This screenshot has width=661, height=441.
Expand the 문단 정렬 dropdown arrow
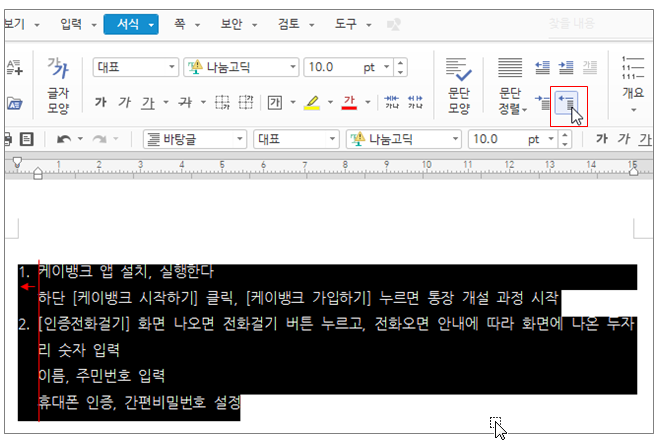(525, 110)
